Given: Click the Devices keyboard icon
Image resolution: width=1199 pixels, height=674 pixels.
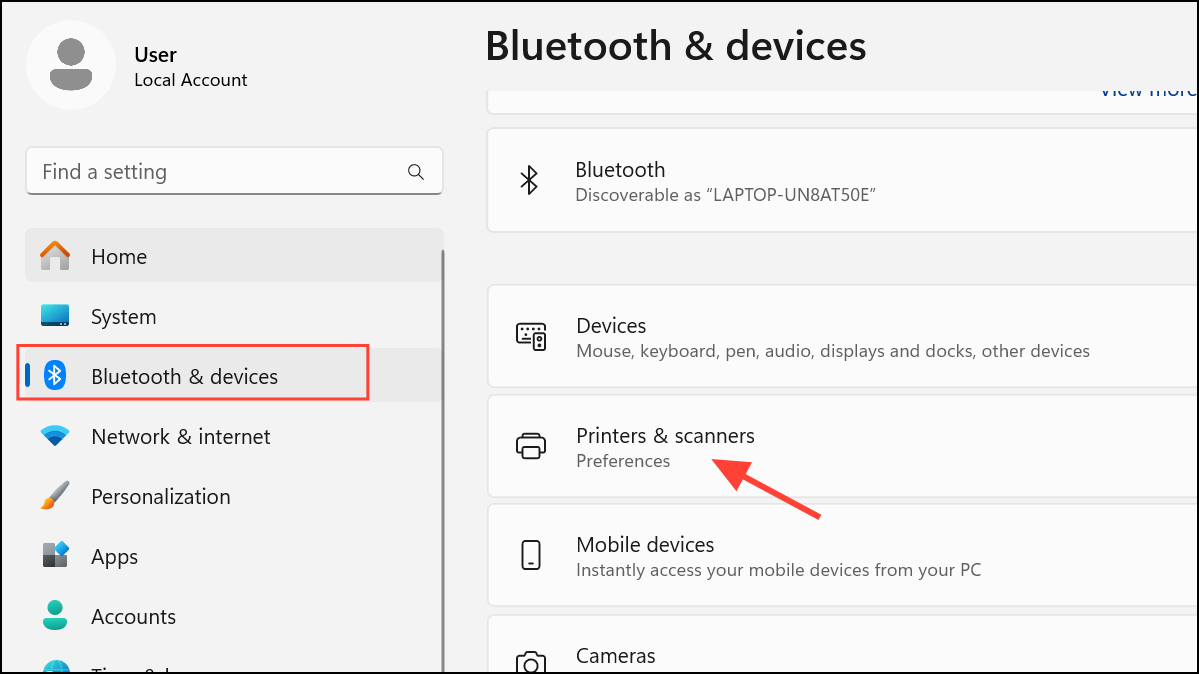Looking at the screenshot, I should coord(531,337).
